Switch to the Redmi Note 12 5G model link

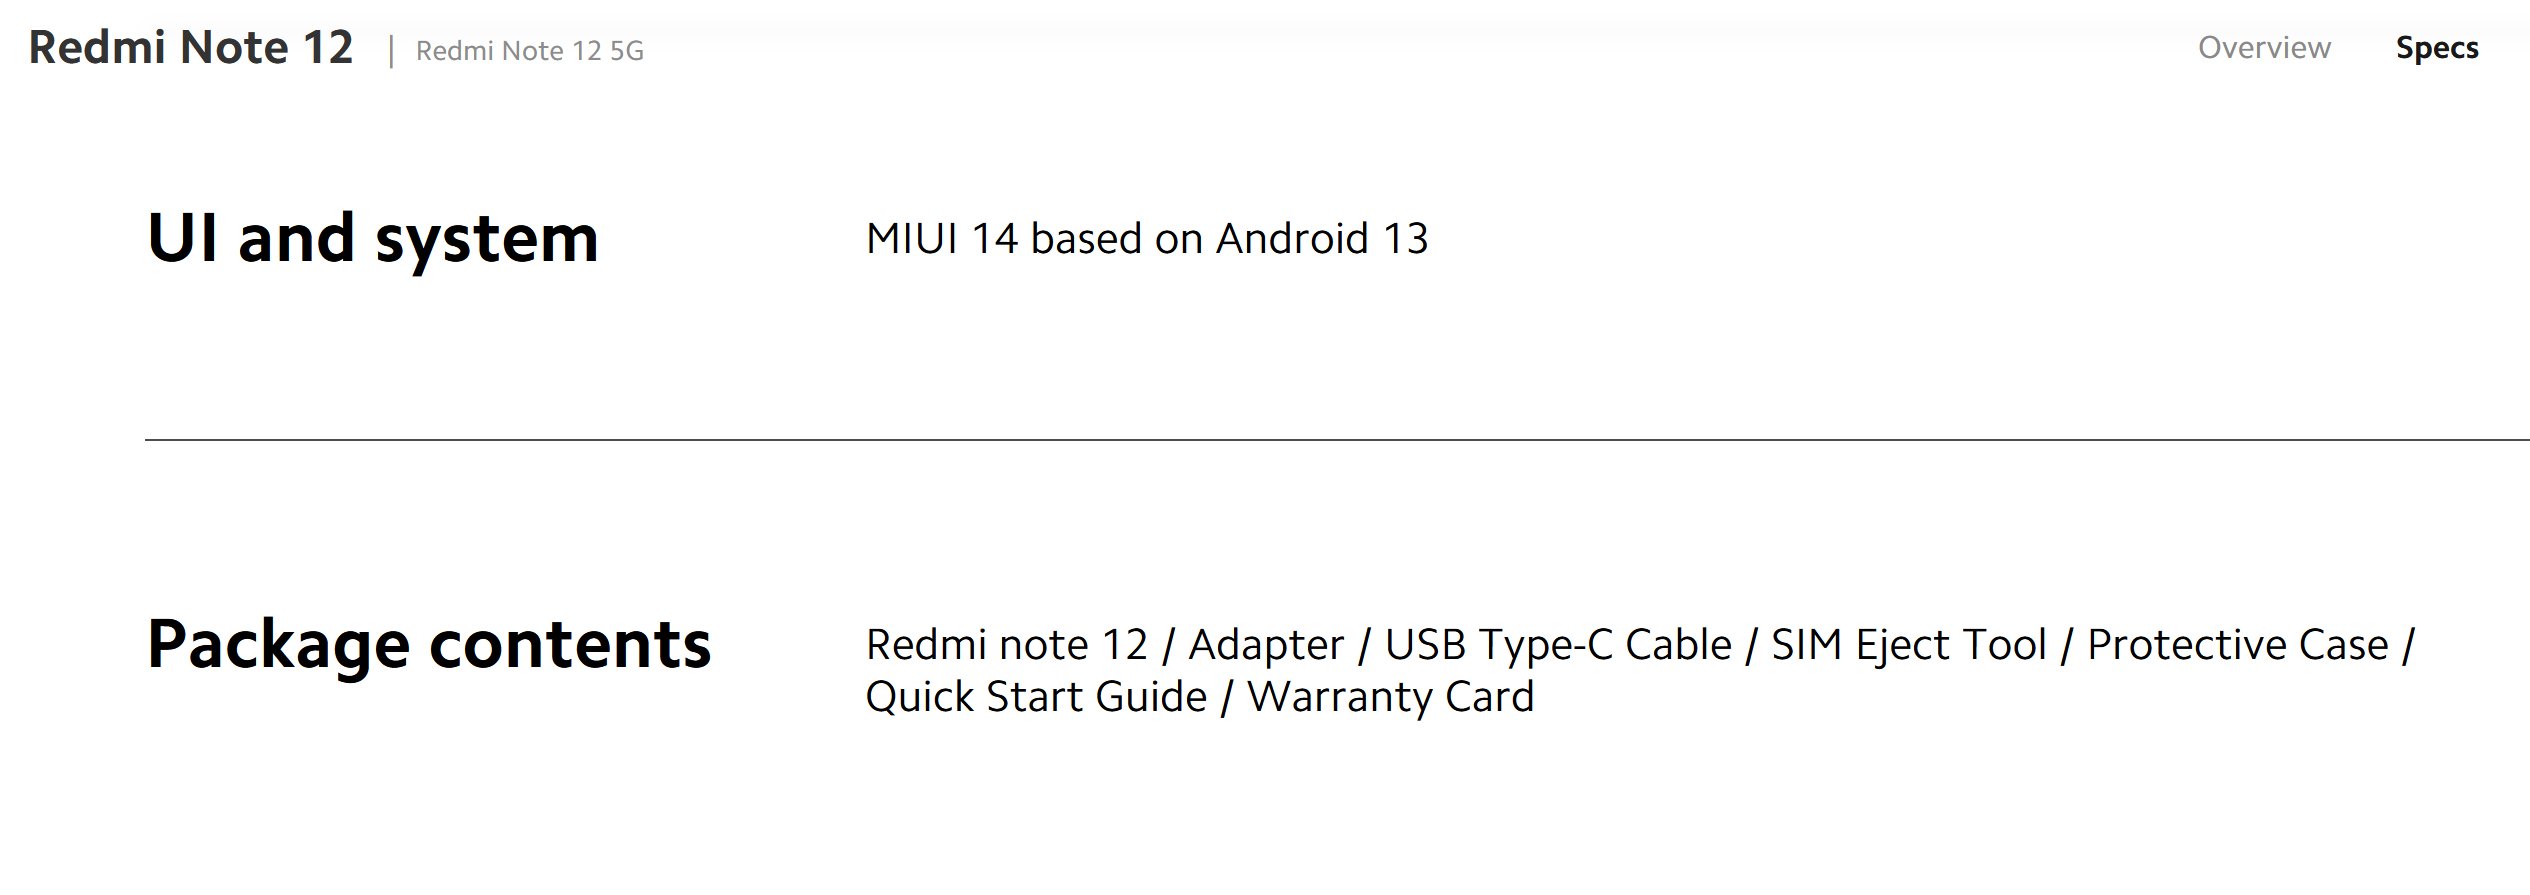(x=530, y=51)
